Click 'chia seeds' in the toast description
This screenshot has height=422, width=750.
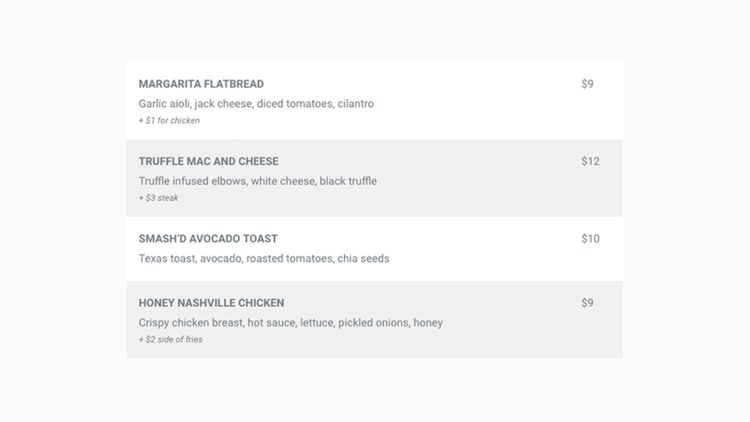click(x=364, y=258)
